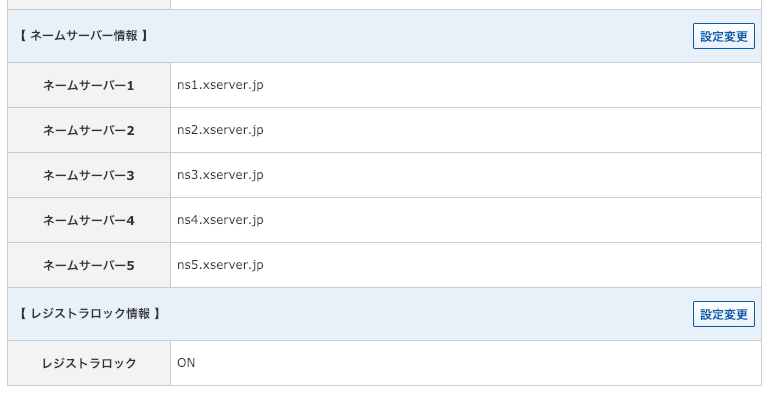
Task: Click the ON registrar lock status
Action: [186, 363]
